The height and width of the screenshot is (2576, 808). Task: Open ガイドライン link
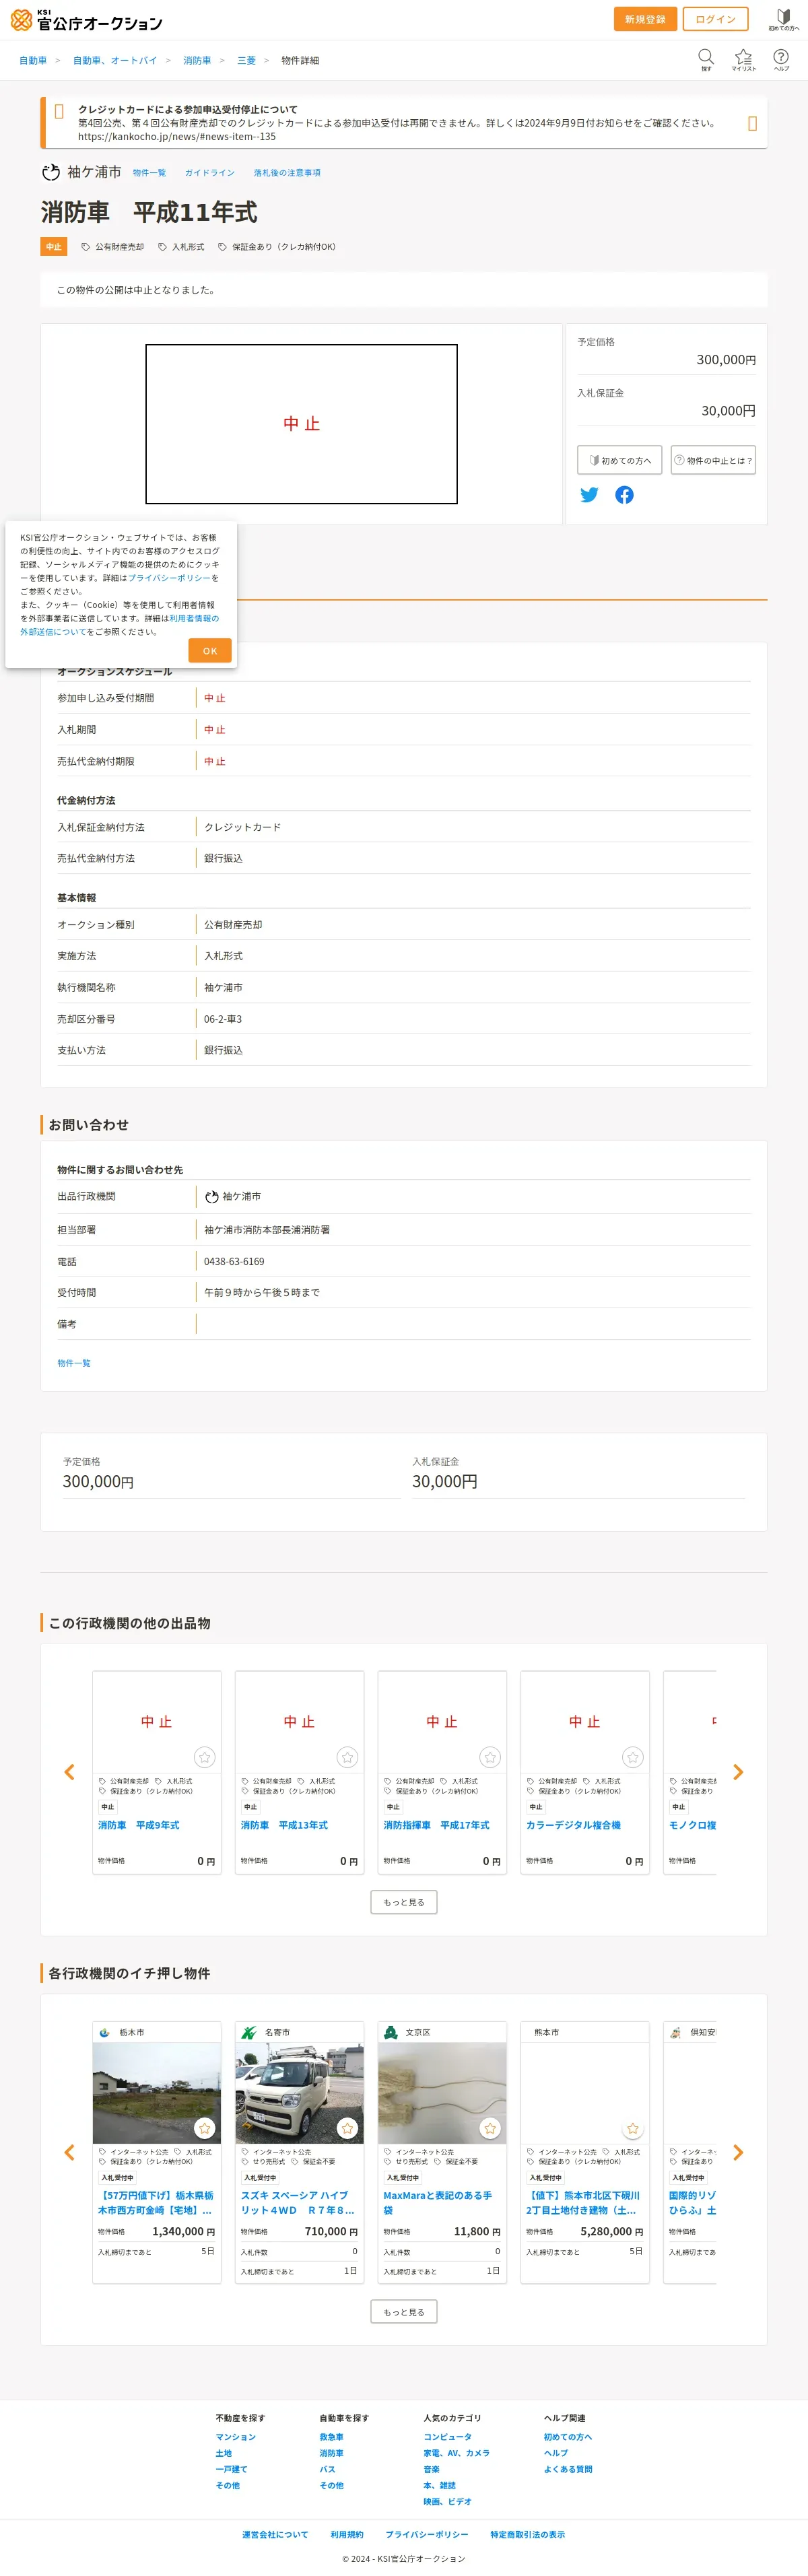pos(210,173)
